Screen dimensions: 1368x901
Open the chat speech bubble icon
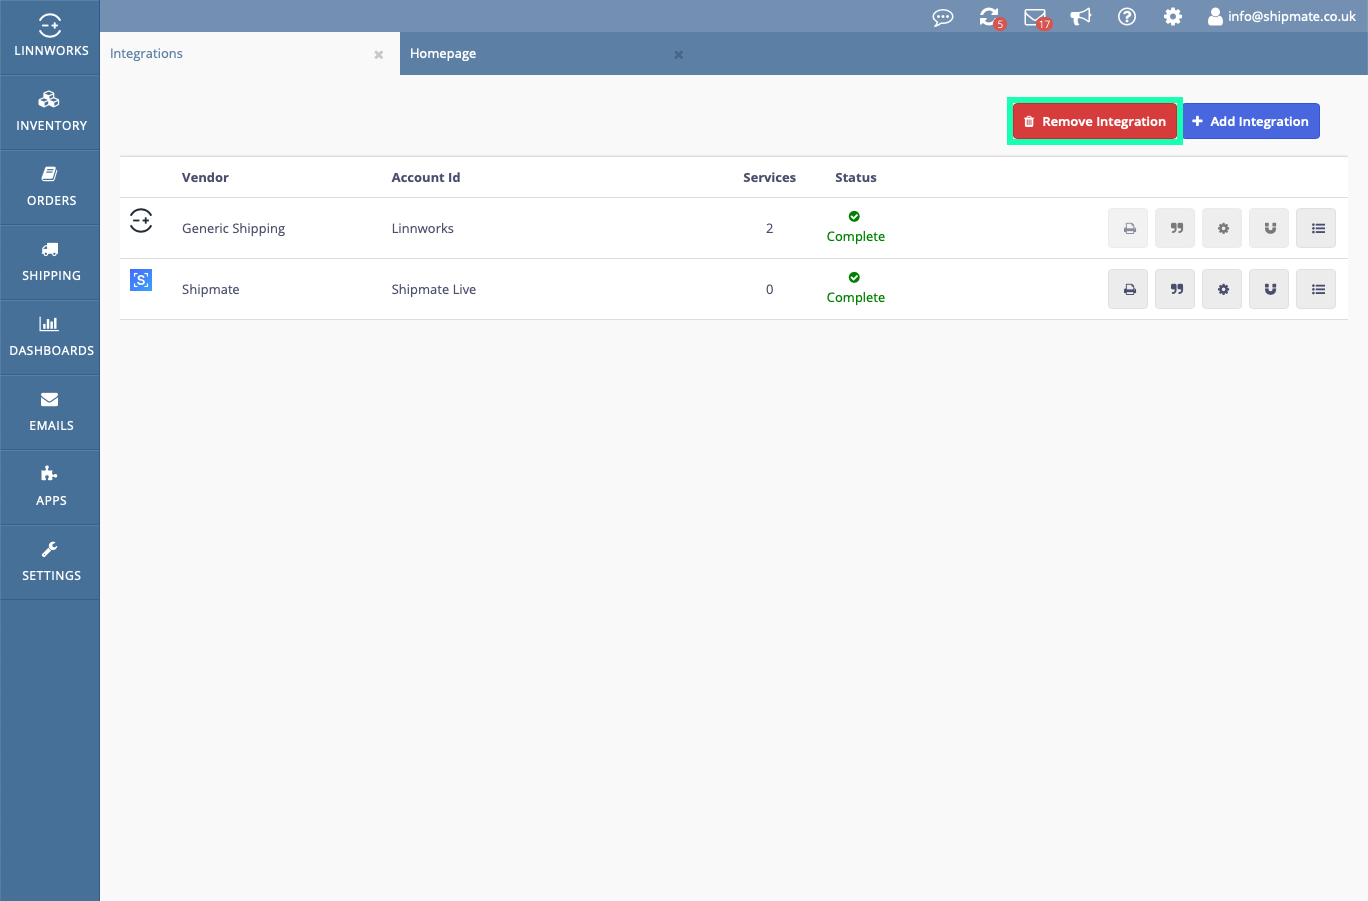[942, 17]
